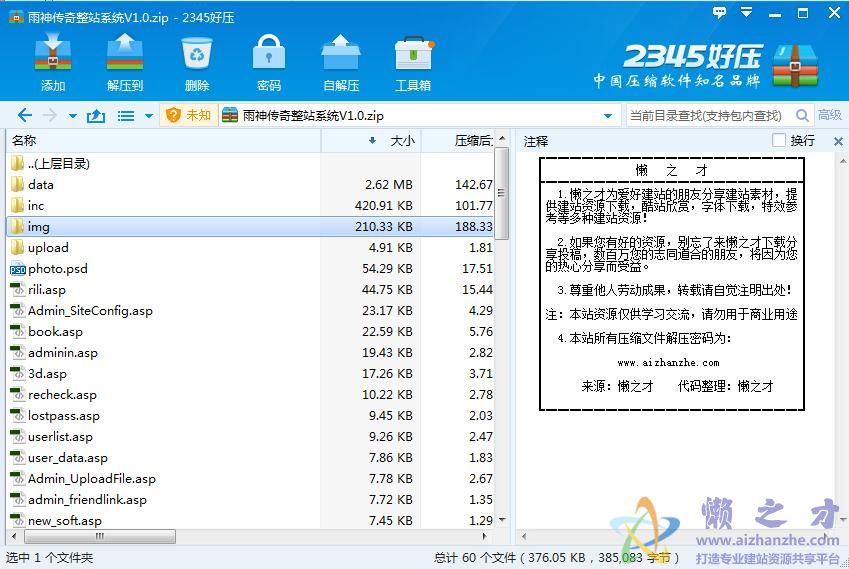Expand the address bar path dropdown
Image resolution: width=849 pixels, height=569 pixels.
tap(608, 116)
